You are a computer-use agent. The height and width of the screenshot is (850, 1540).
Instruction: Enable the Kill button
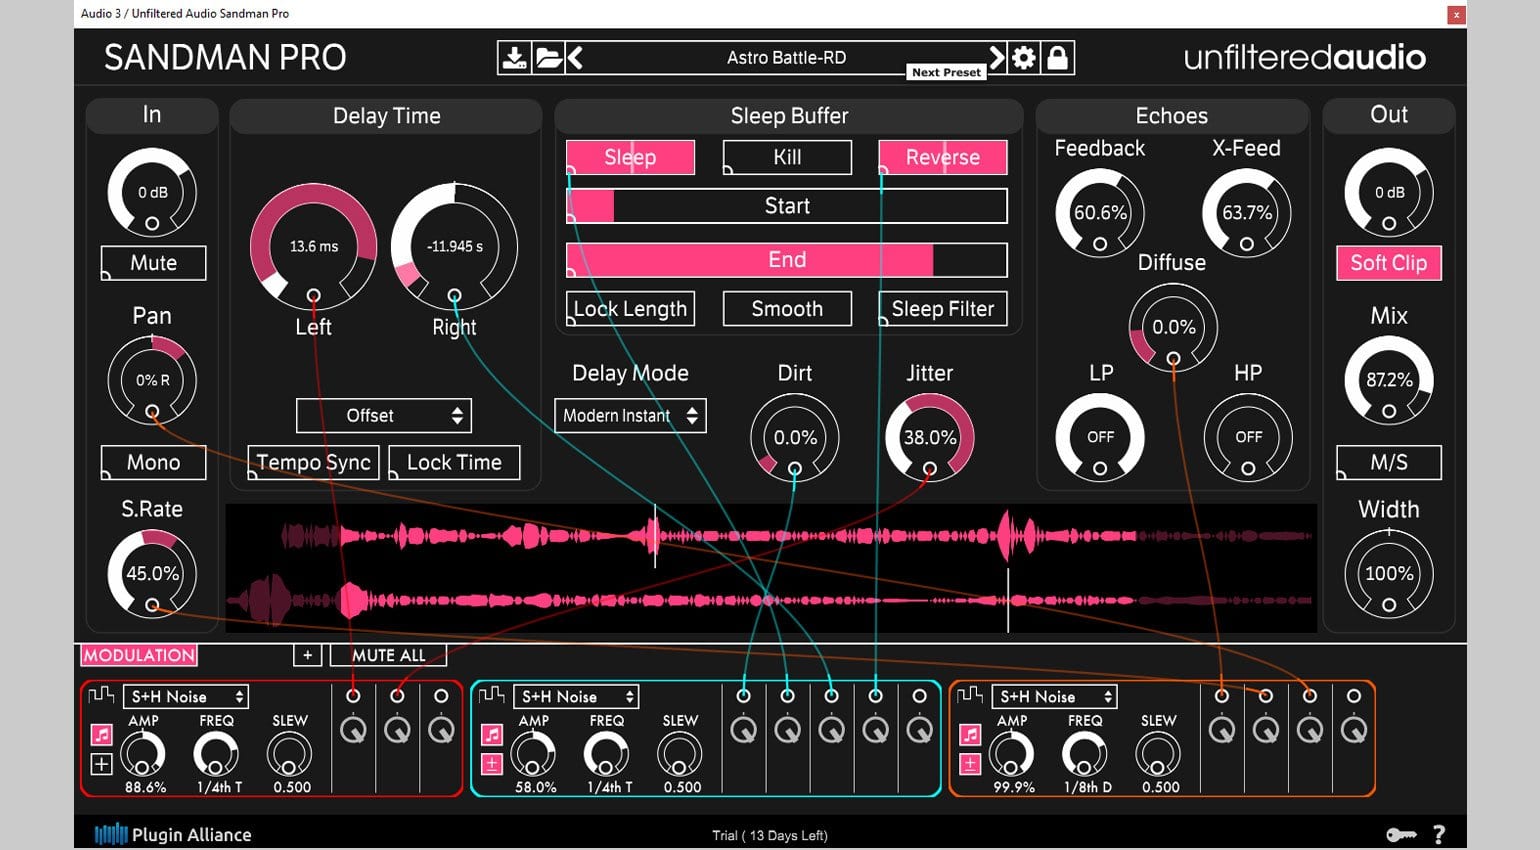click(787, 157)
